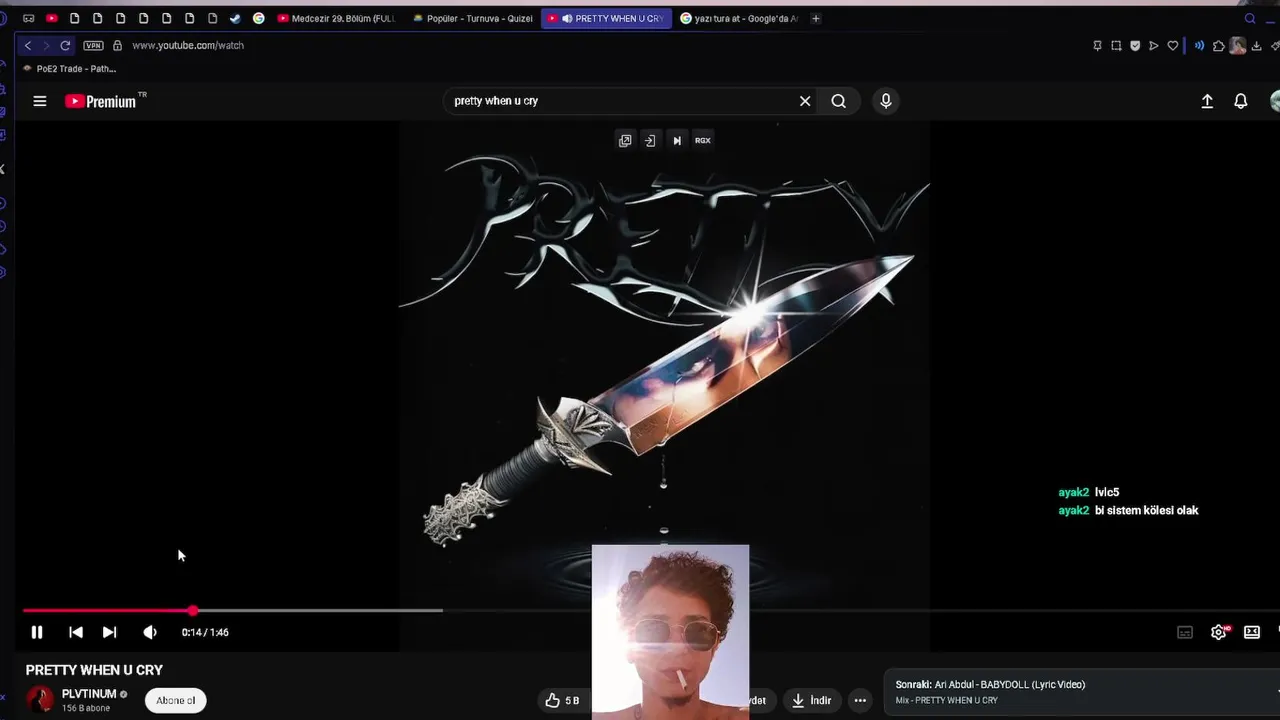Open the Popüler - Turnuva - Quizel tab
Screen dimensions: 1280x720
pos(471,18)
